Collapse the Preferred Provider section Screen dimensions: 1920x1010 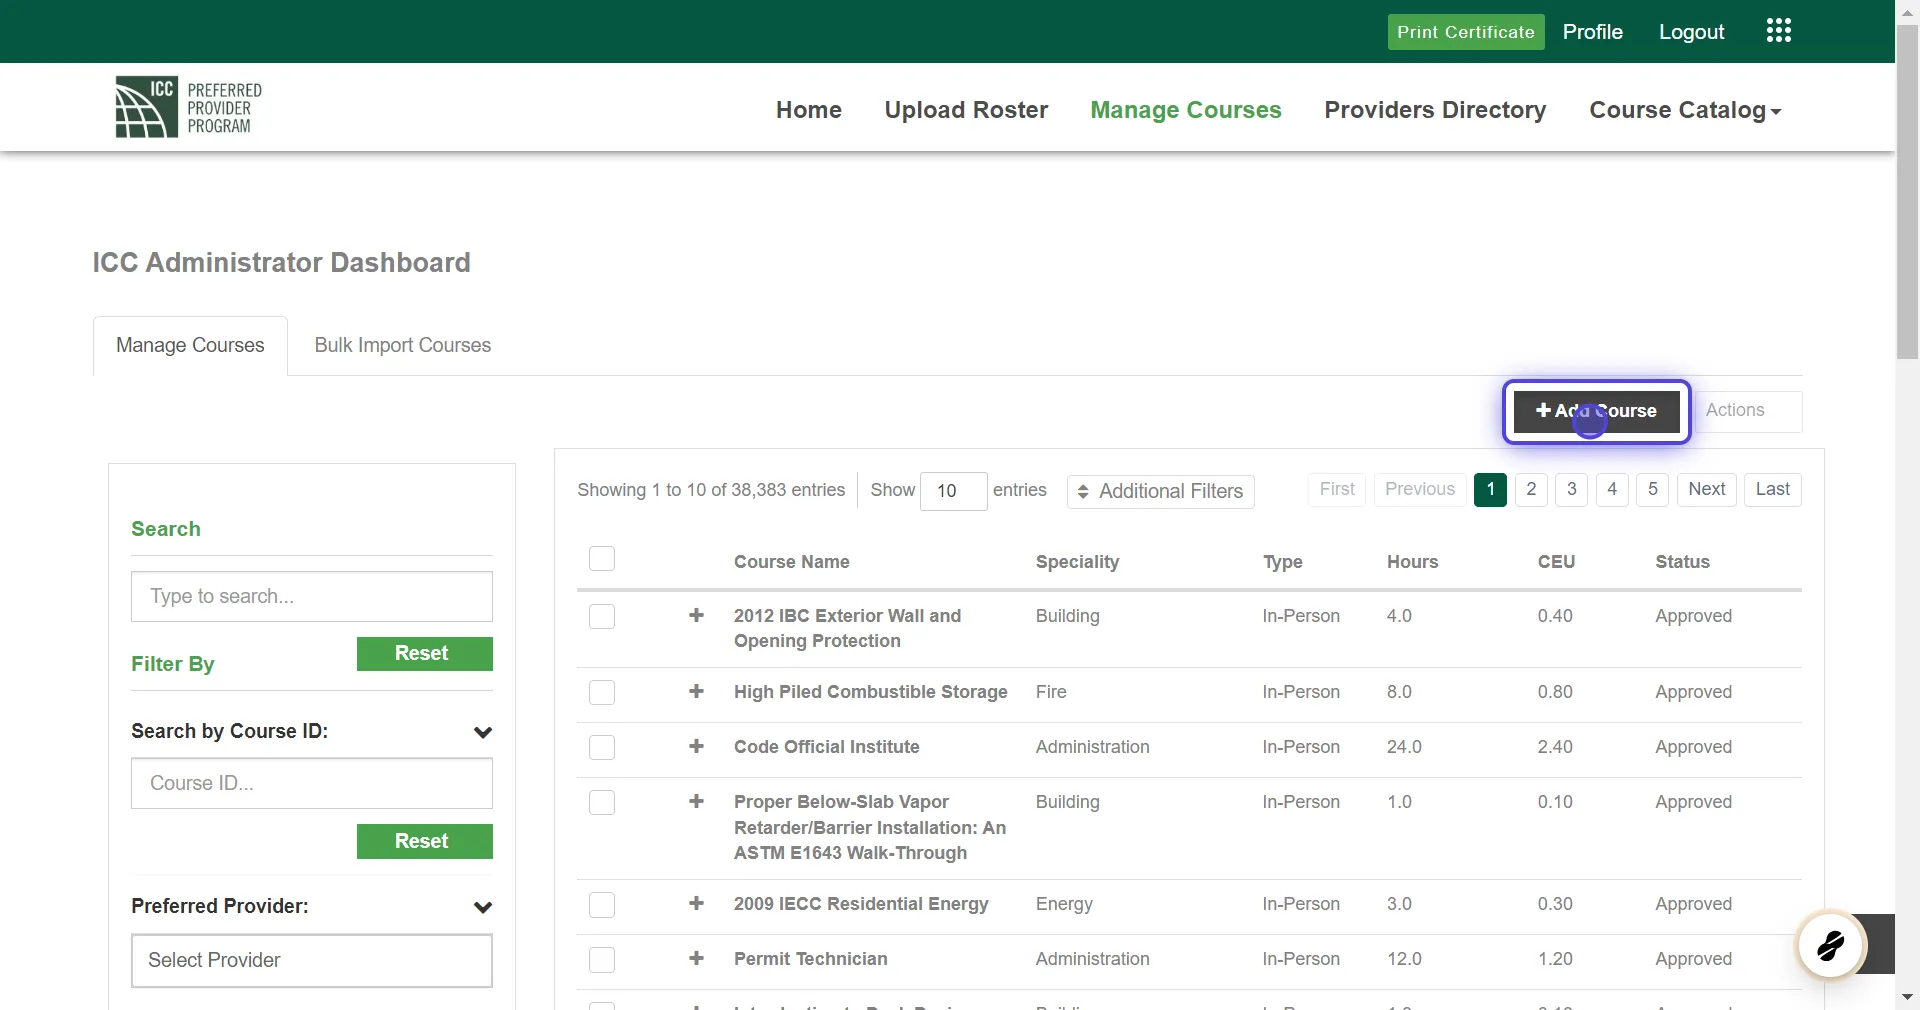point(483,907)
